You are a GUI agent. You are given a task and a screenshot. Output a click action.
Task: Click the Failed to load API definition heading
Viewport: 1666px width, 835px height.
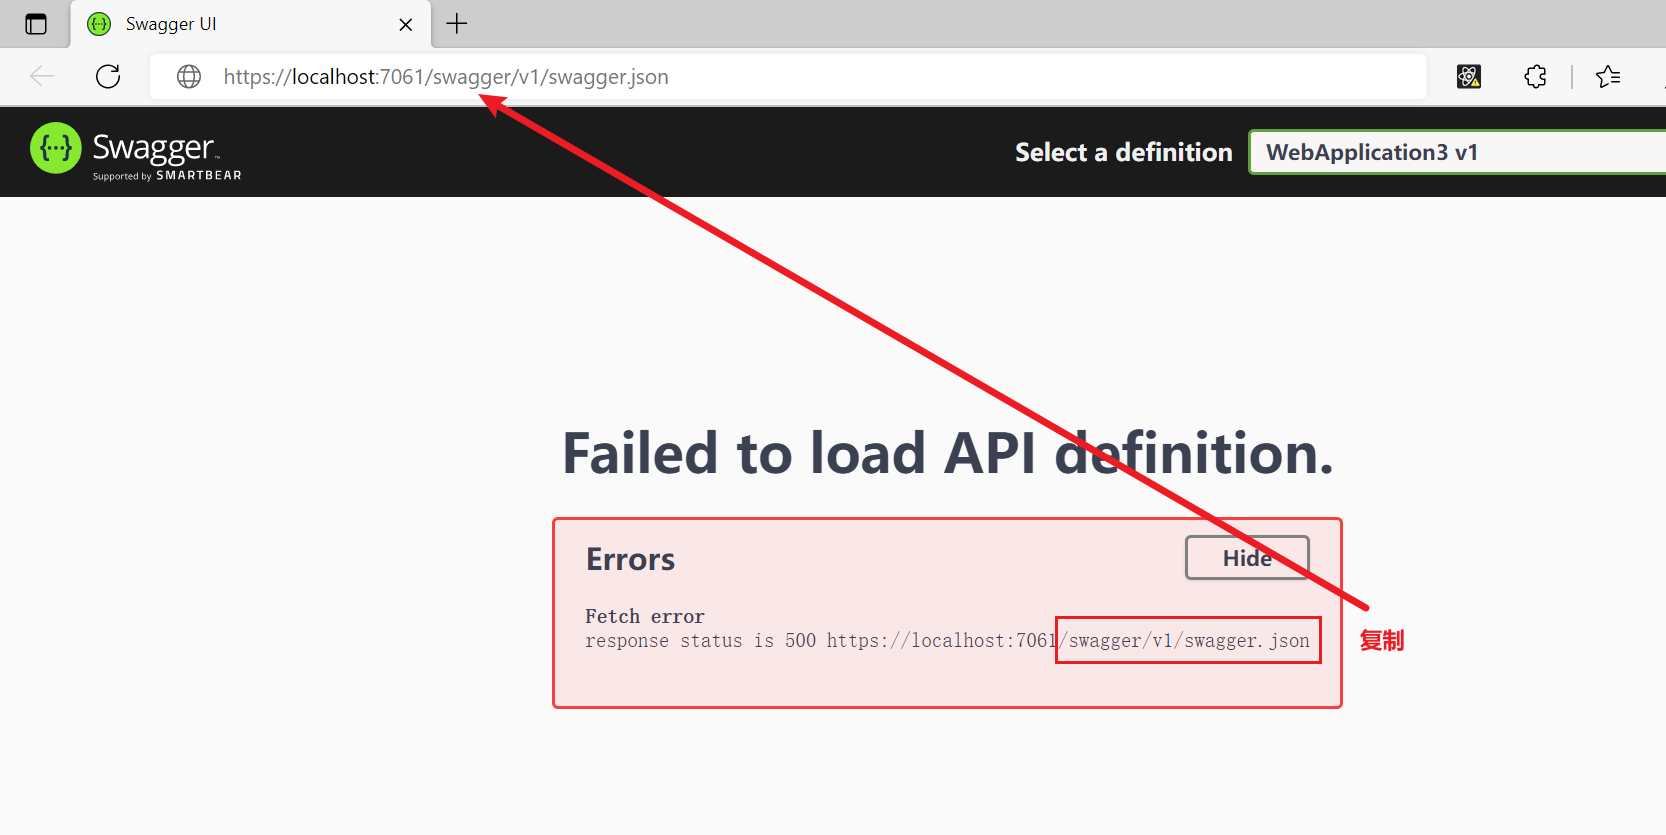(x=947, y=453)
